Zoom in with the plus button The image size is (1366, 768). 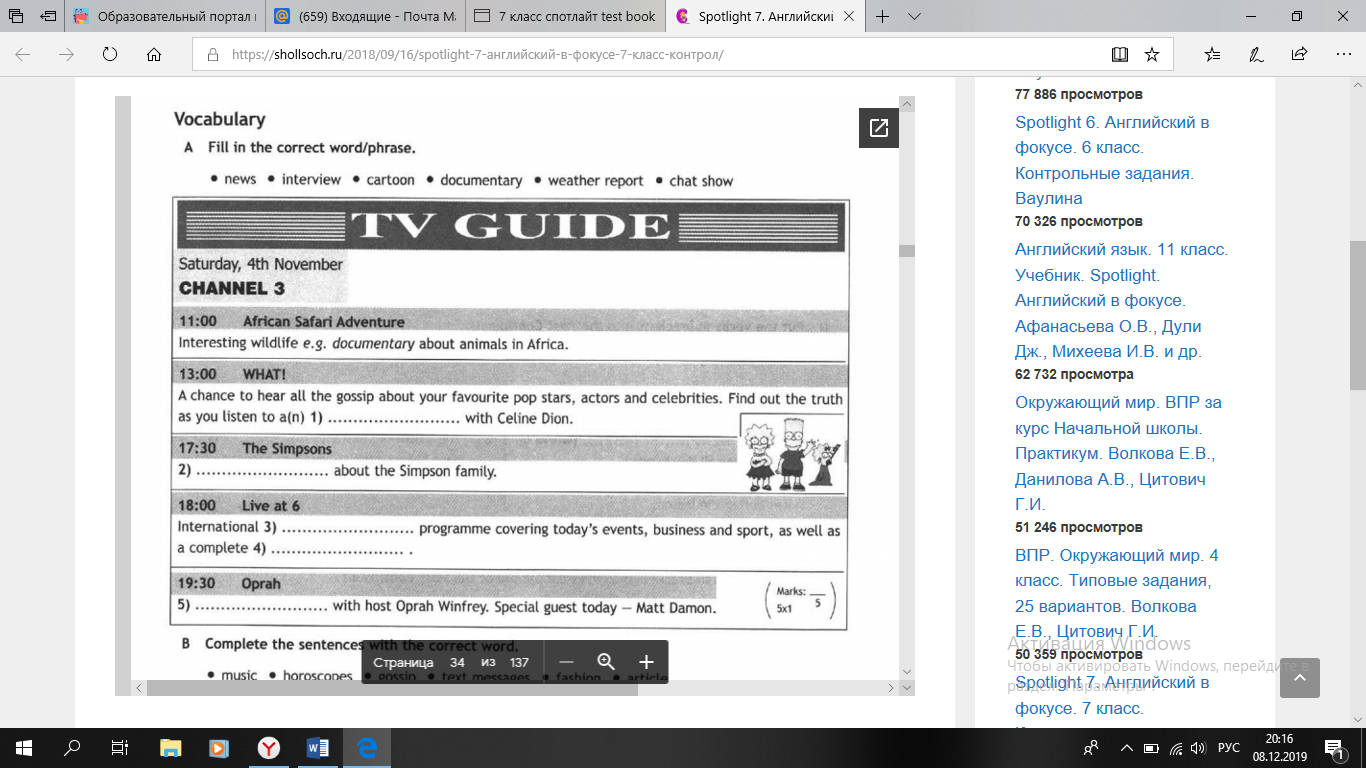(x=646, y=662)
